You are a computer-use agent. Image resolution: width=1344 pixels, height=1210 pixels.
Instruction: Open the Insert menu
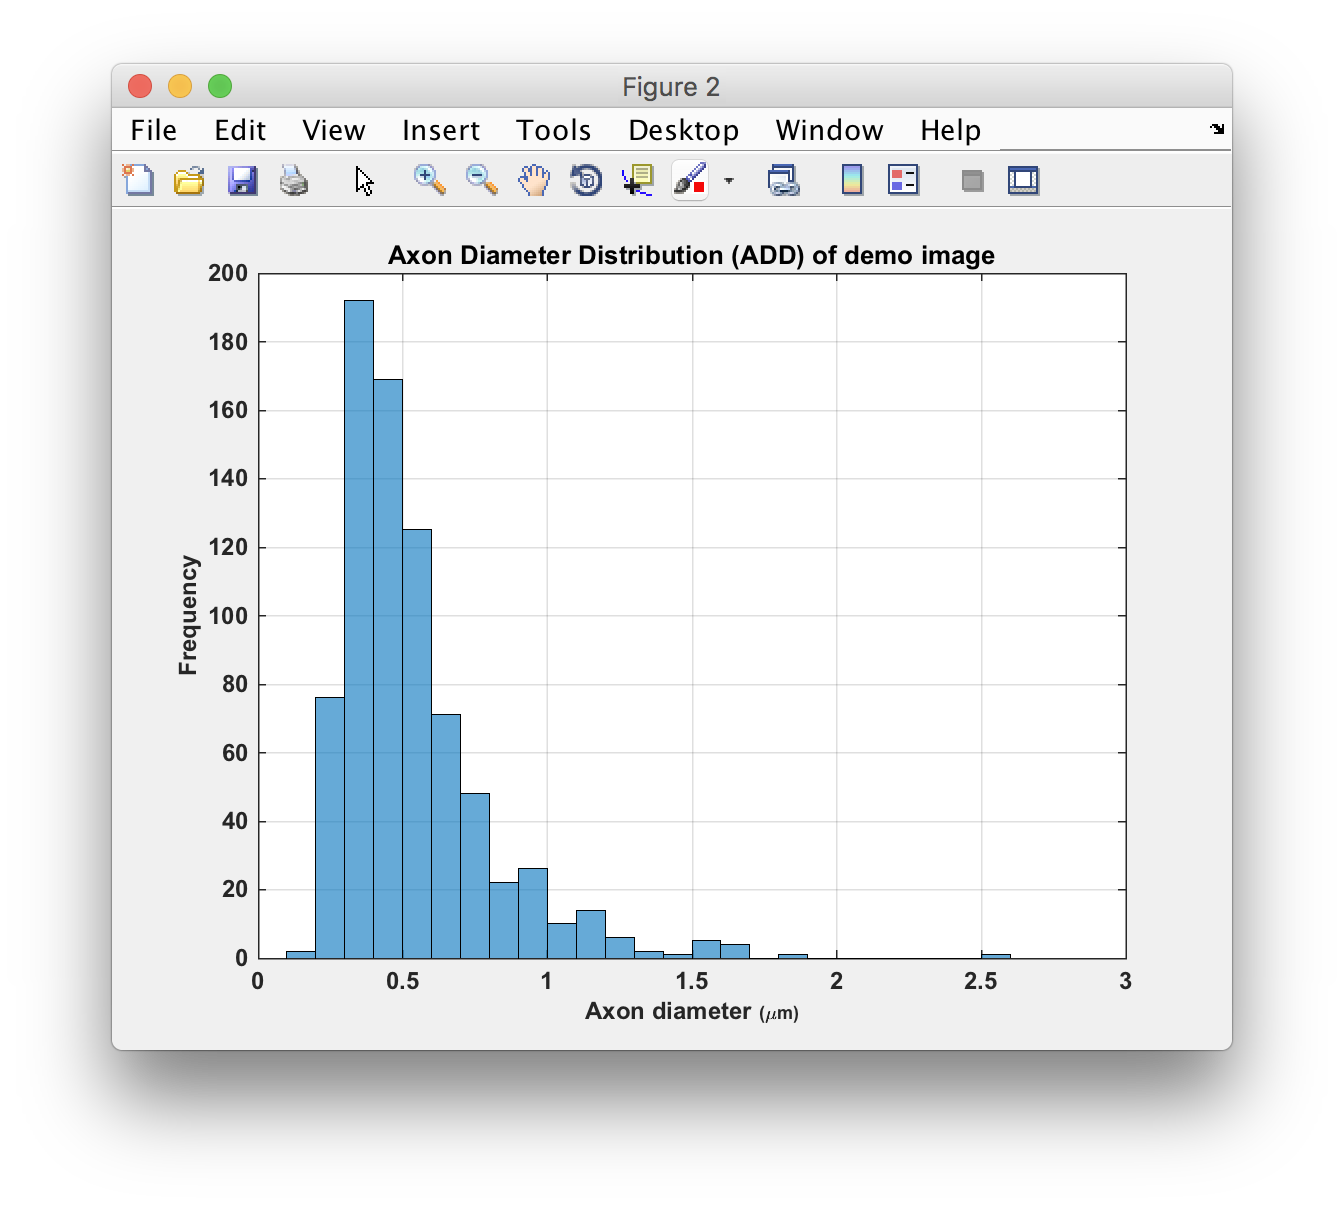(441, 130)
